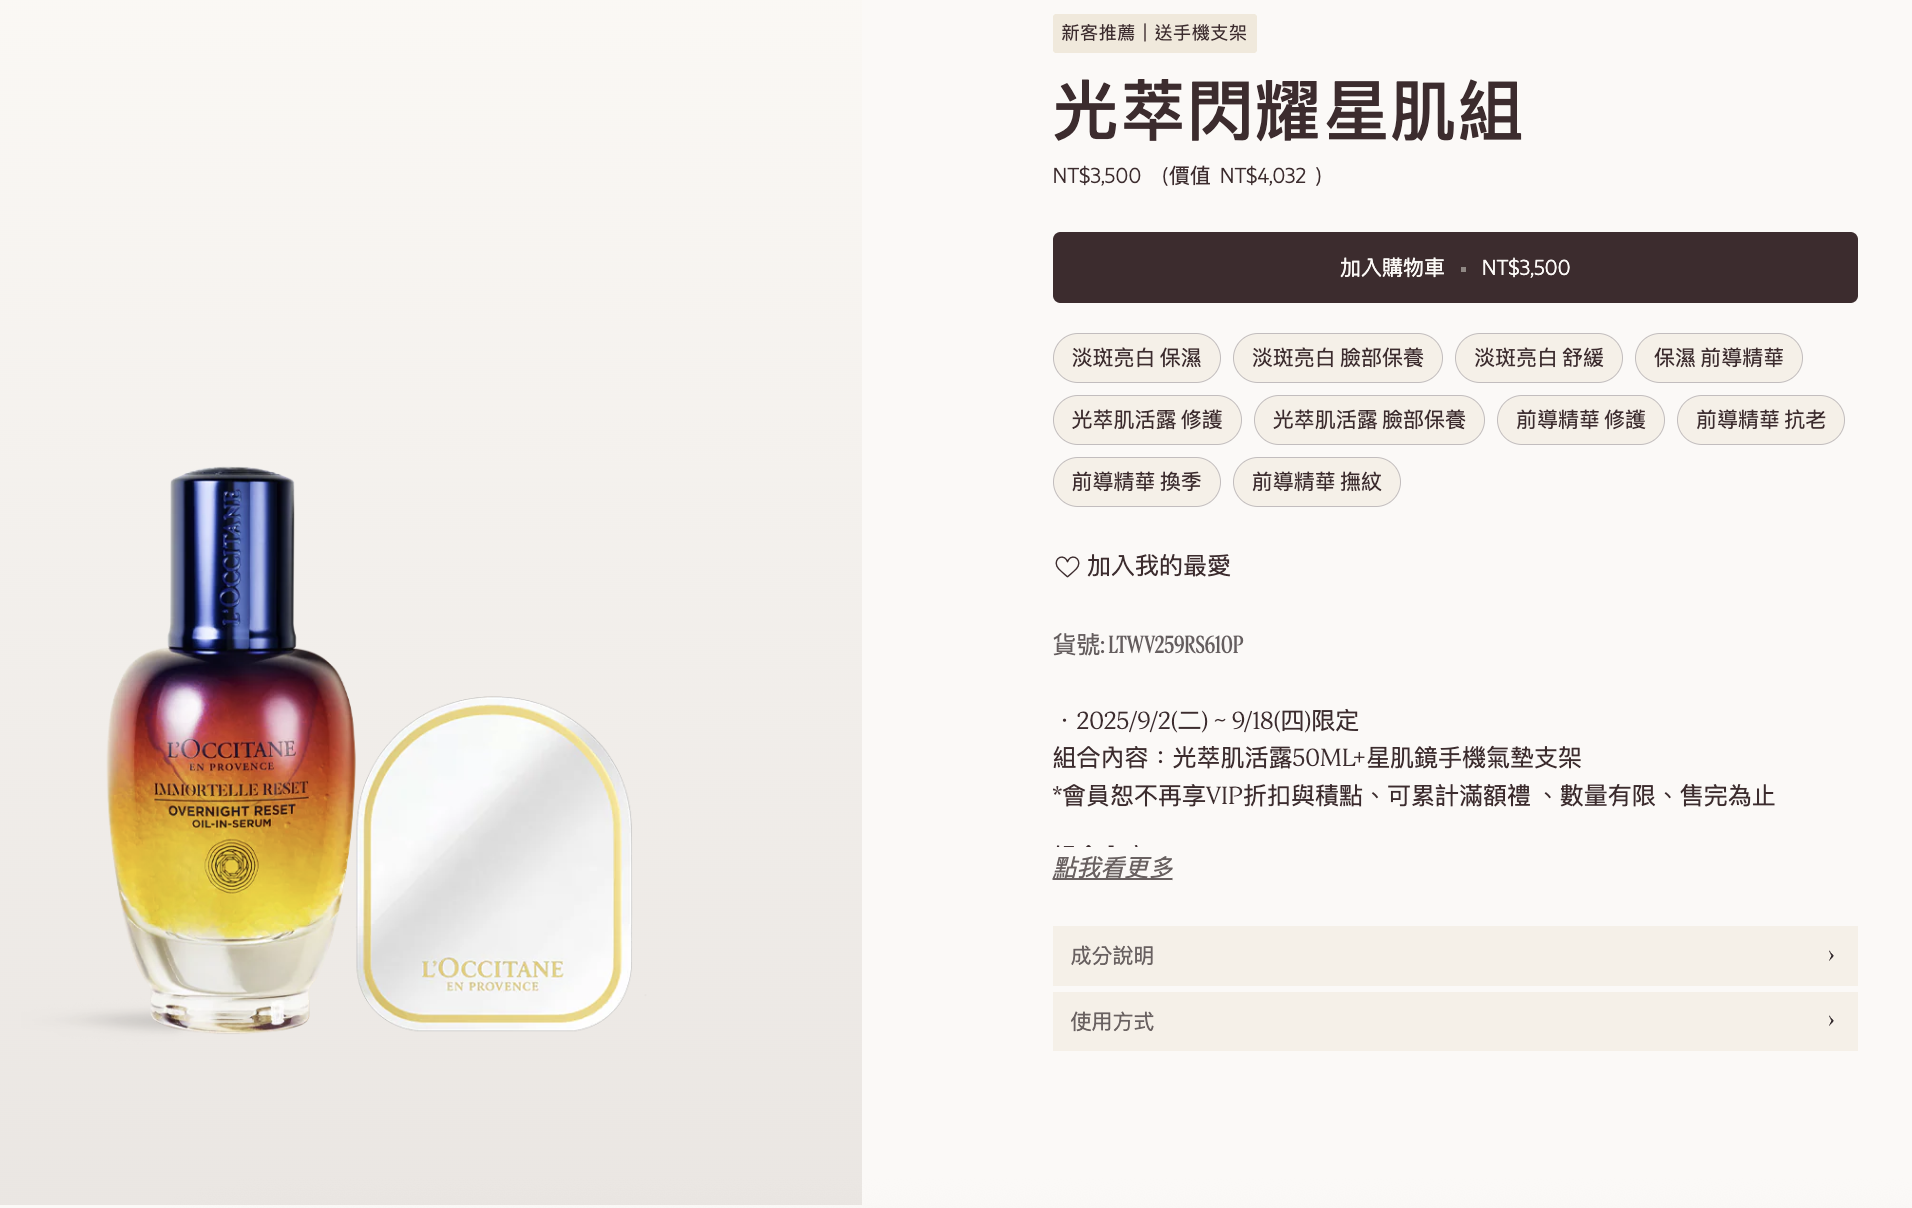Expand the 使用方式 section
The width and height of the screenshot is (1912, 1208).
point(1454,1022)
